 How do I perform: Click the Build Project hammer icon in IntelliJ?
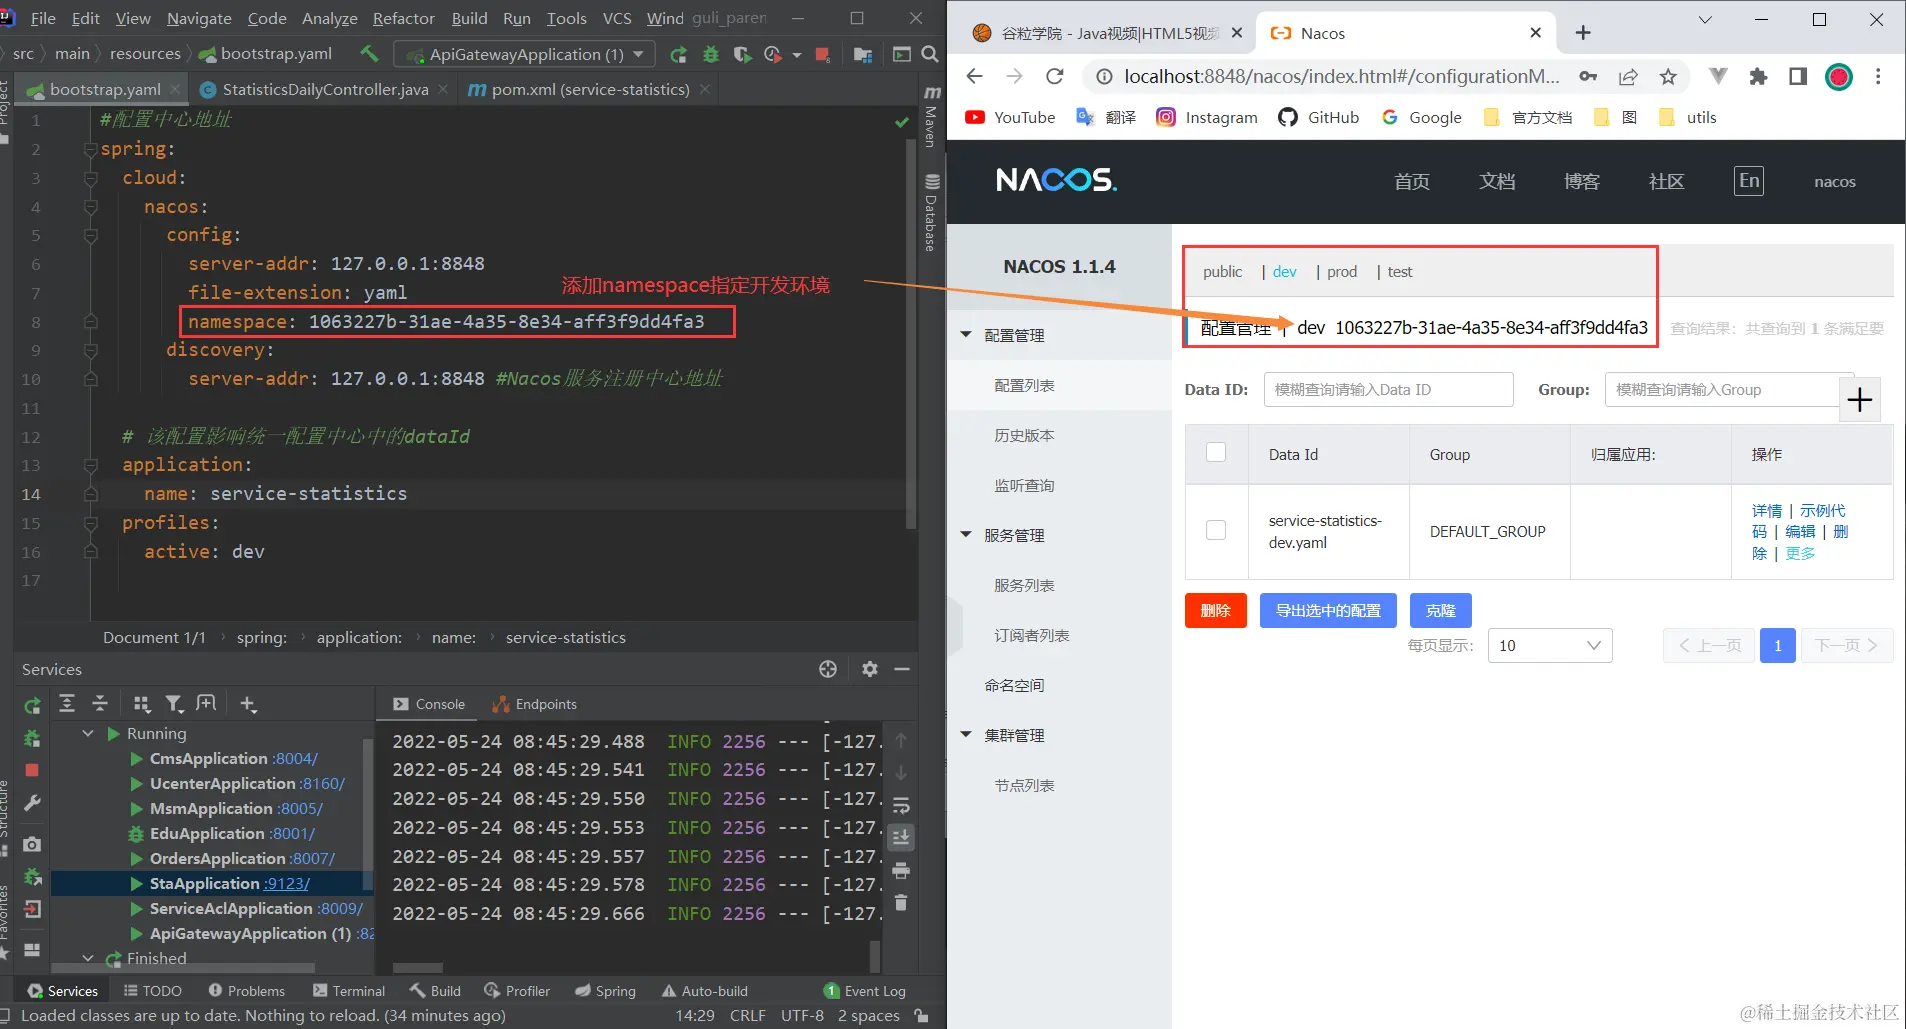(369, 54)
